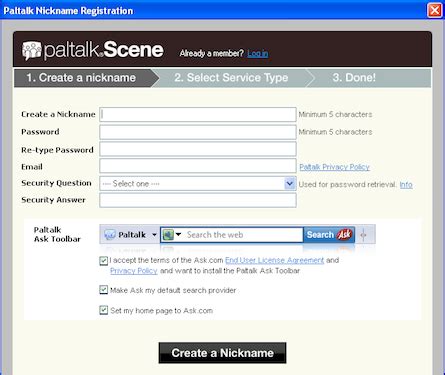Click the Paltalk icon in Ask toolbar
The height and width of the screenshot is (375, 445).
(x=110, y=235)
